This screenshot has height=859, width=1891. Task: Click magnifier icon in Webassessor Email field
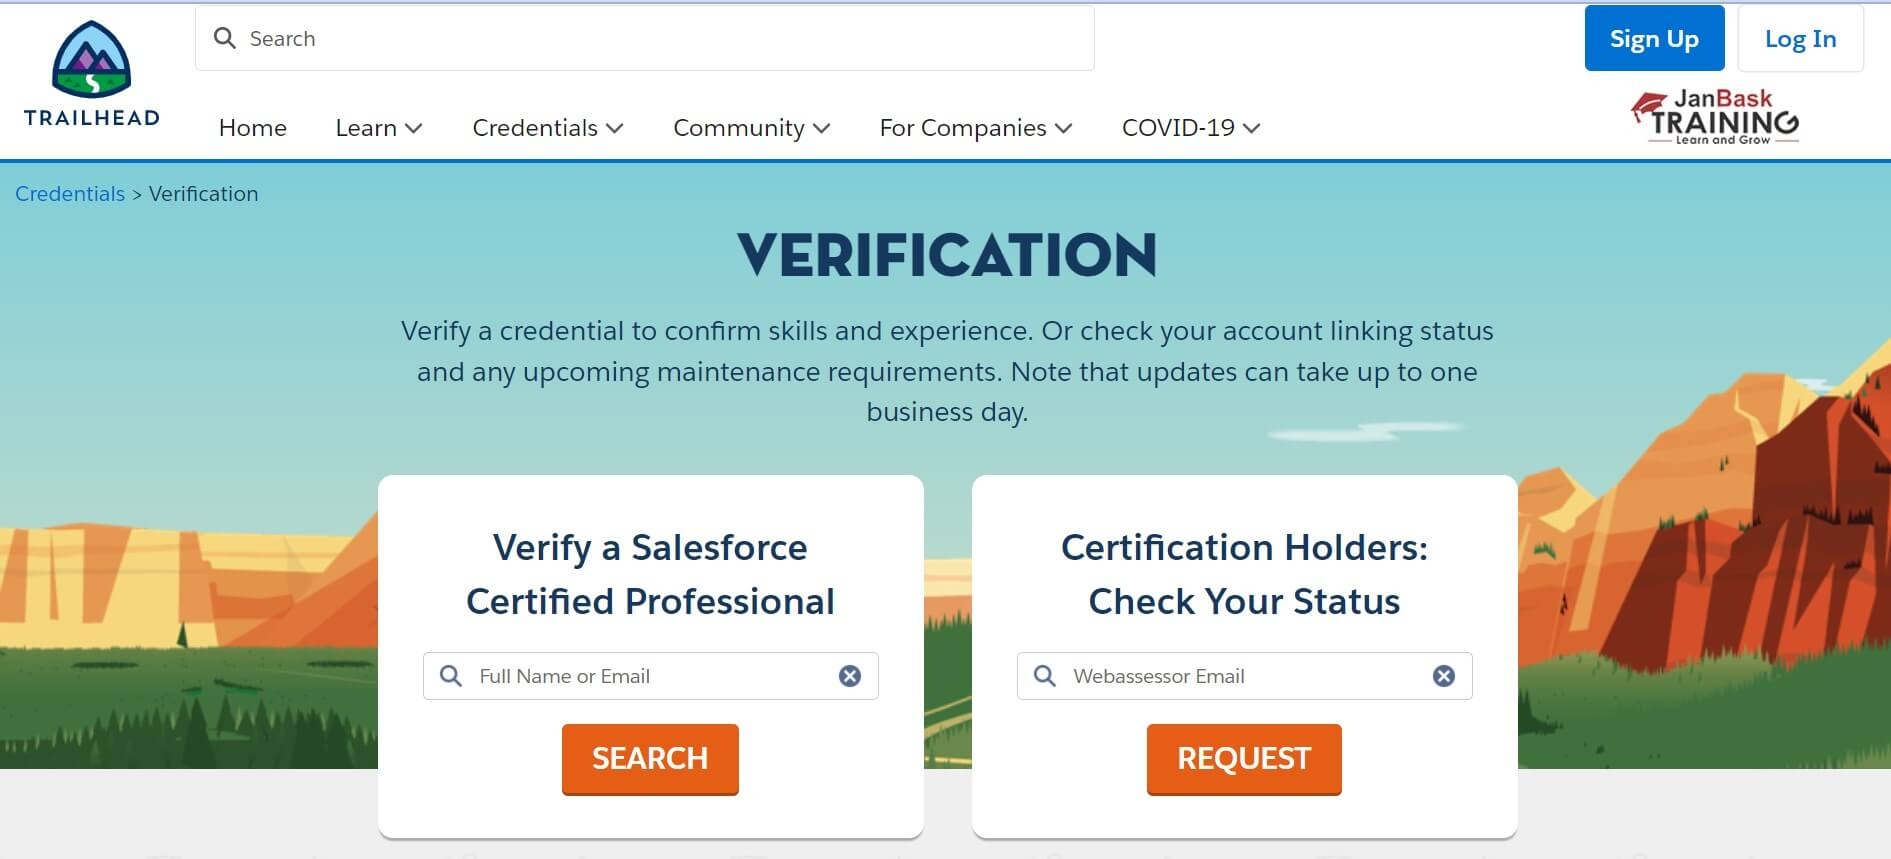pyautogui.click(x=1045, y=676)
